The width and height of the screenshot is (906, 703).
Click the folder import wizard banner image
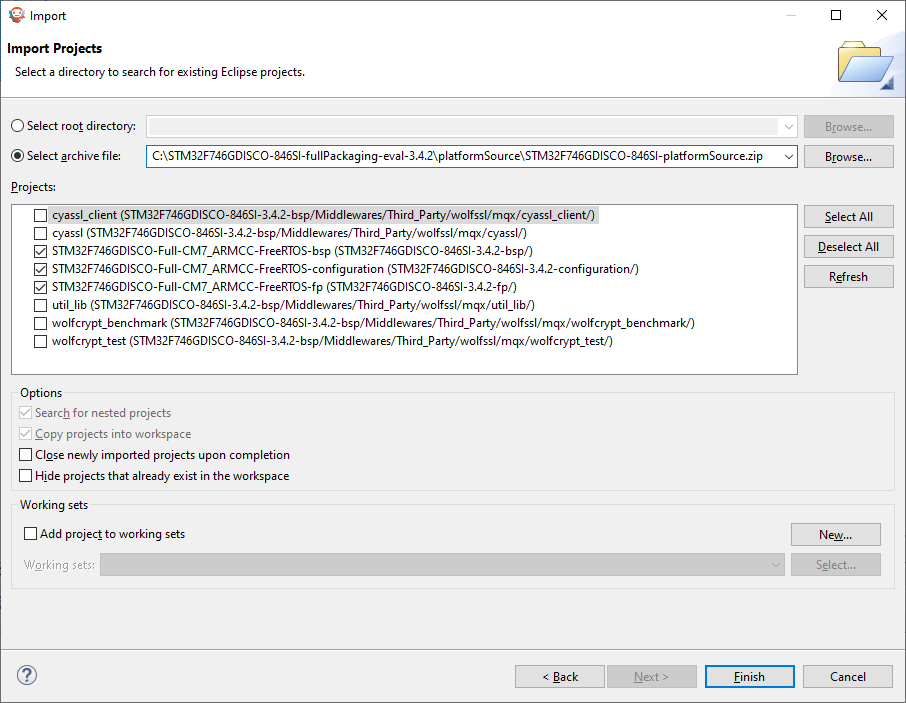click(x=867, y=63)
